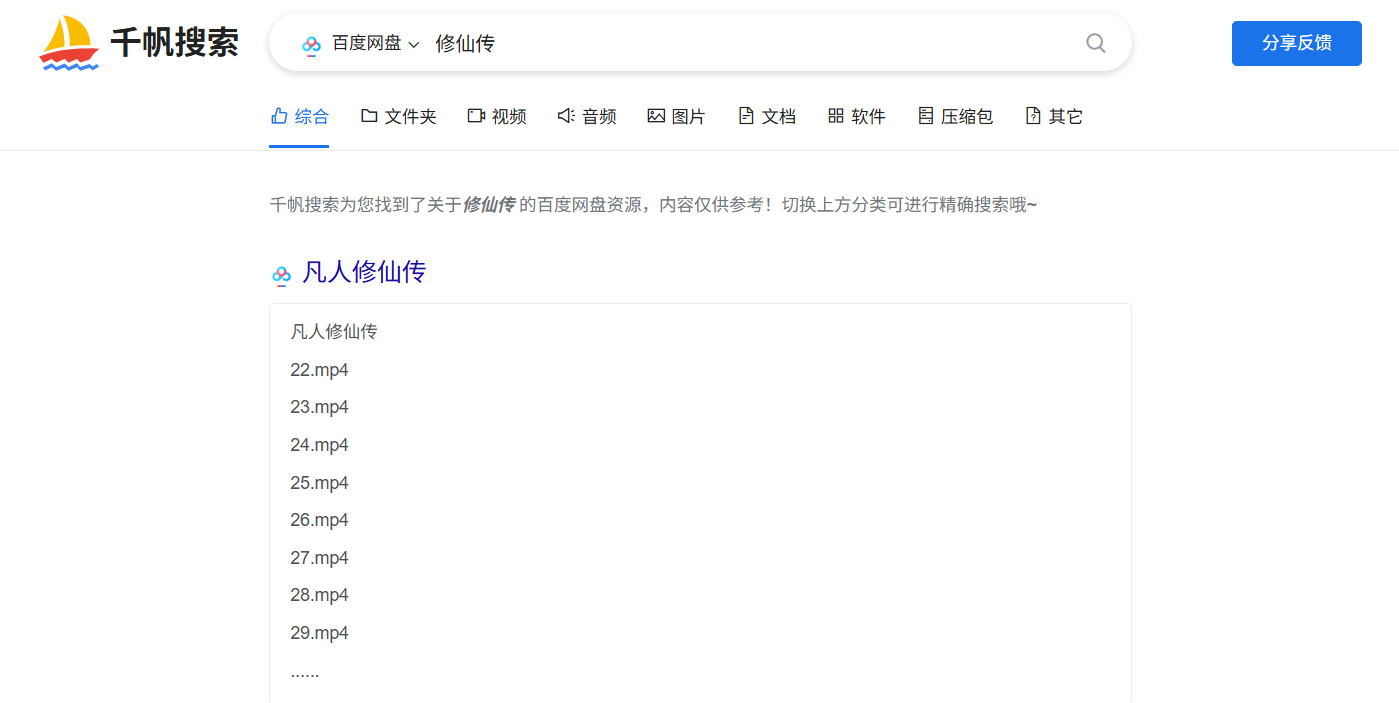Select the 综合 tab
Image resolution: width=1399 pixels, height=703 pixels.
299,116
